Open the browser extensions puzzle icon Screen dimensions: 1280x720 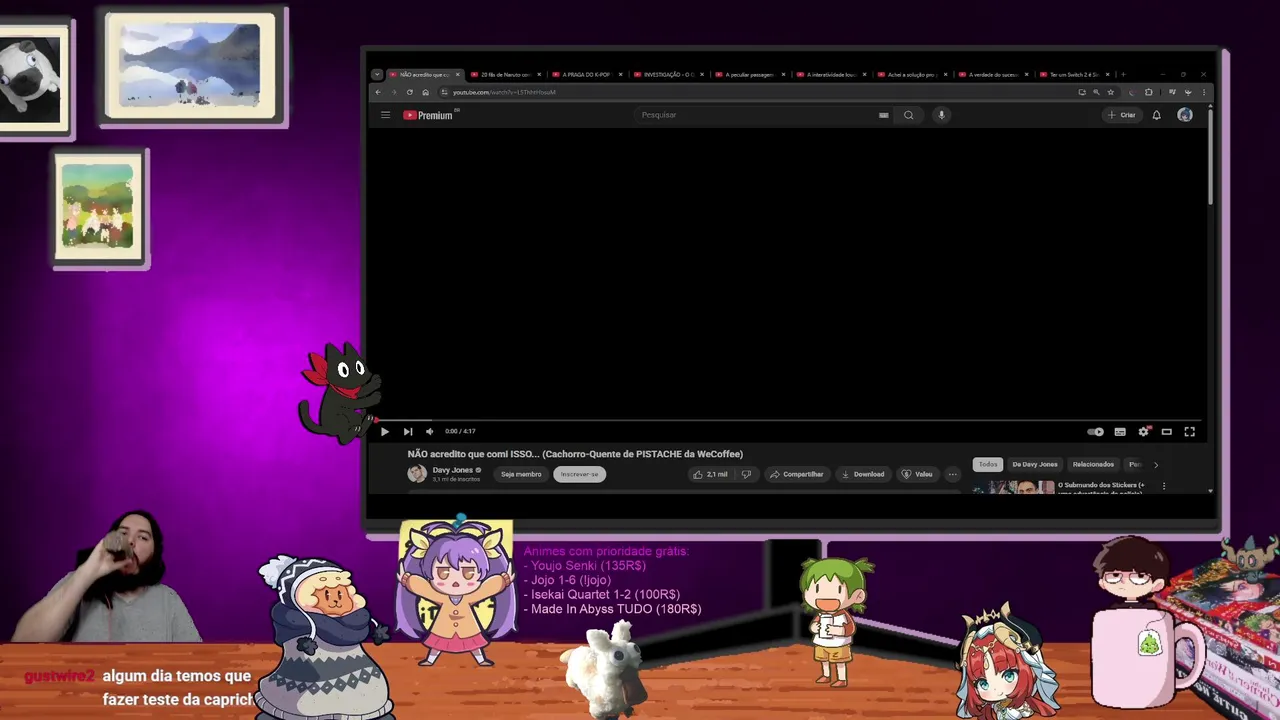(x=1148, y=92)
